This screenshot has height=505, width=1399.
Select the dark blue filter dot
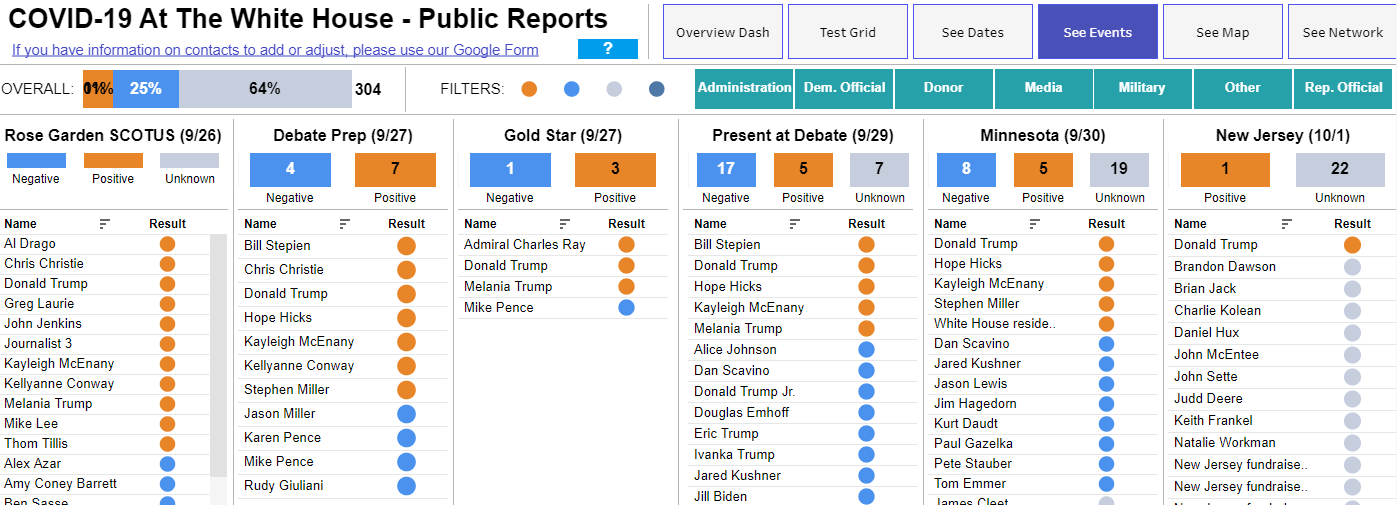click(656, 89)
